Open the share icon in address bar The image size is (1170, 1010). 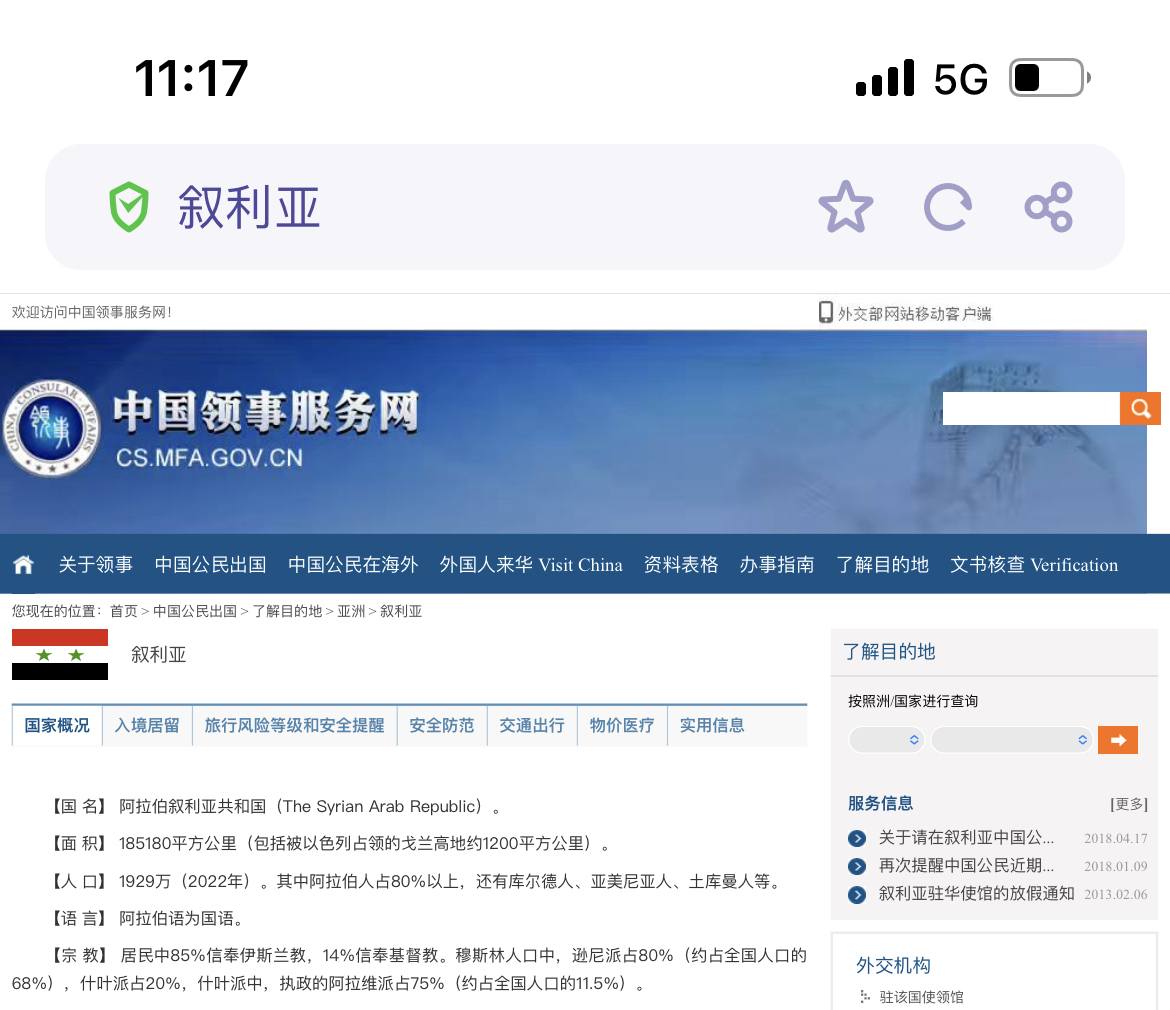click(x=1048, y=207)
